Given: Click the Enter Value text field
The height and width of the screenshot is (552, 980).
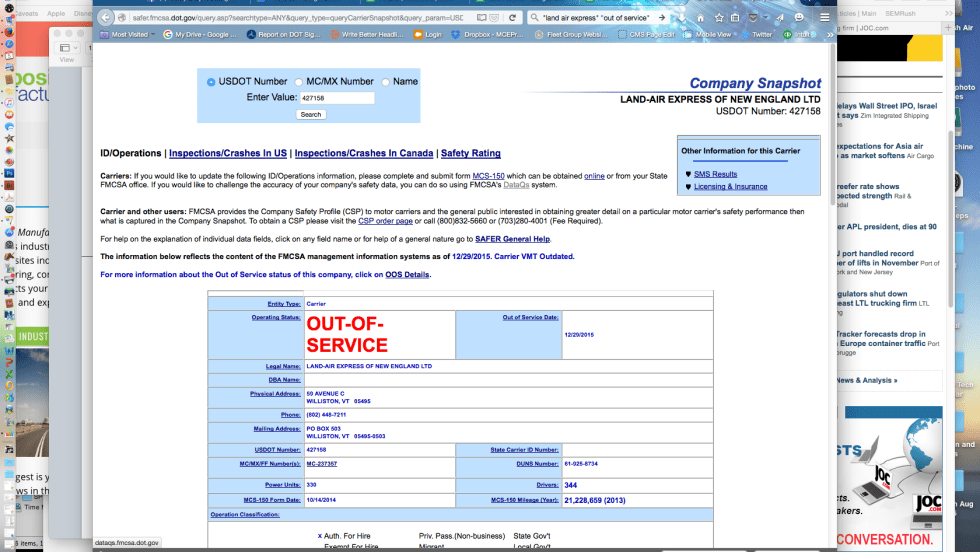Looking at the screenshot, I should pos(336,98).
